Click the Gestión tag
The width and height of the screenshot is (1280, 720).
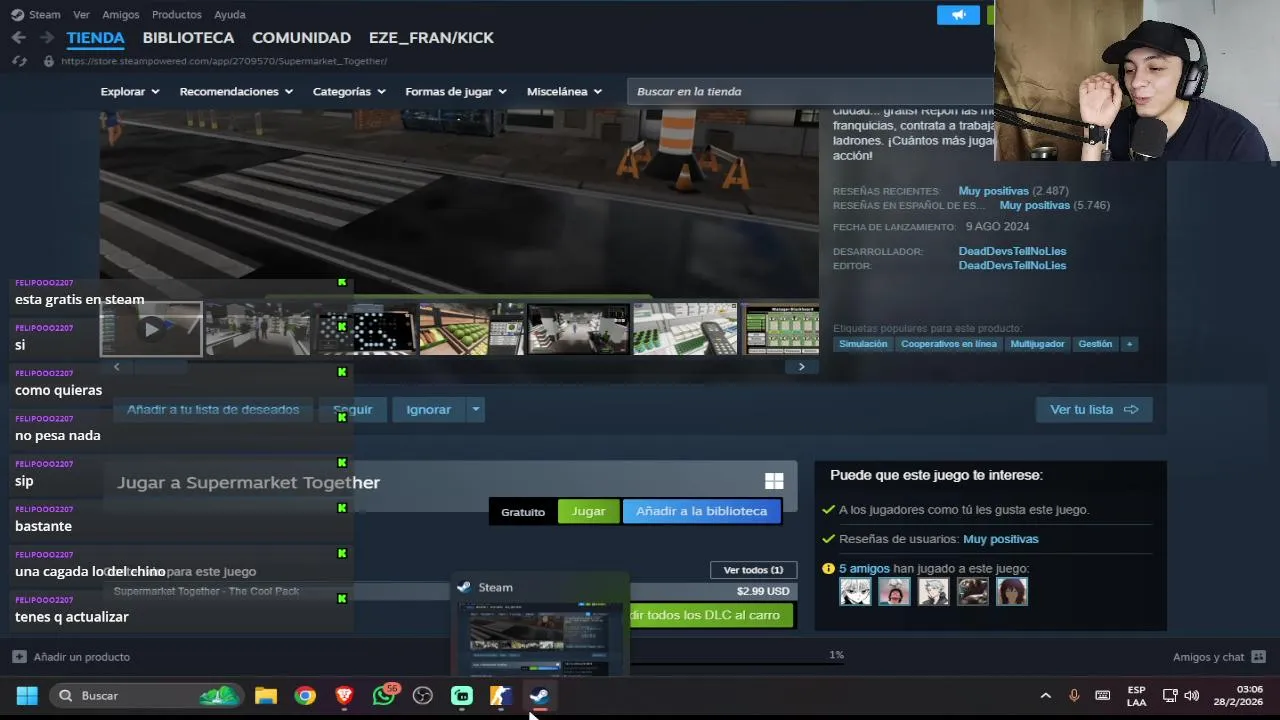(1095, 344)
